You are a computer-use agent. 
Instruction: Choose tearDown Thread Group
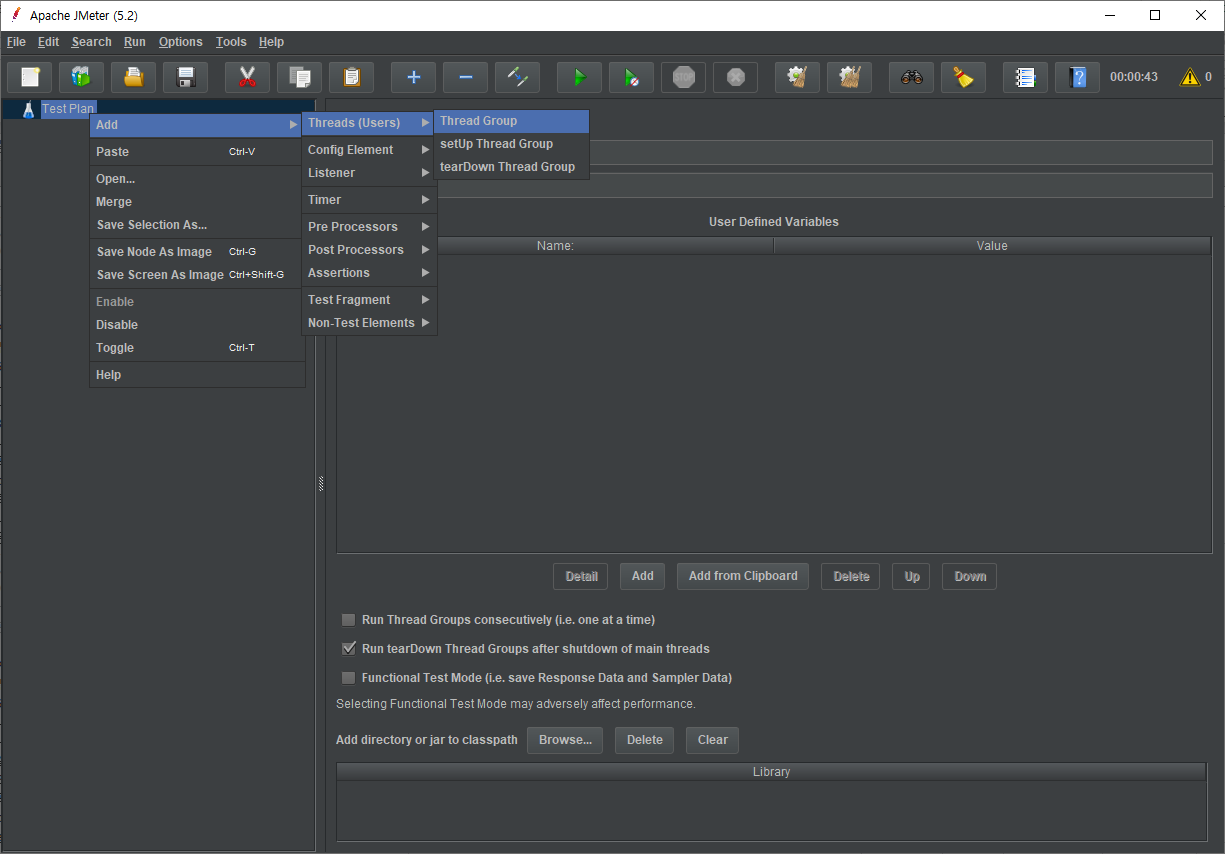pyautogui.click(x=511, y=167)
